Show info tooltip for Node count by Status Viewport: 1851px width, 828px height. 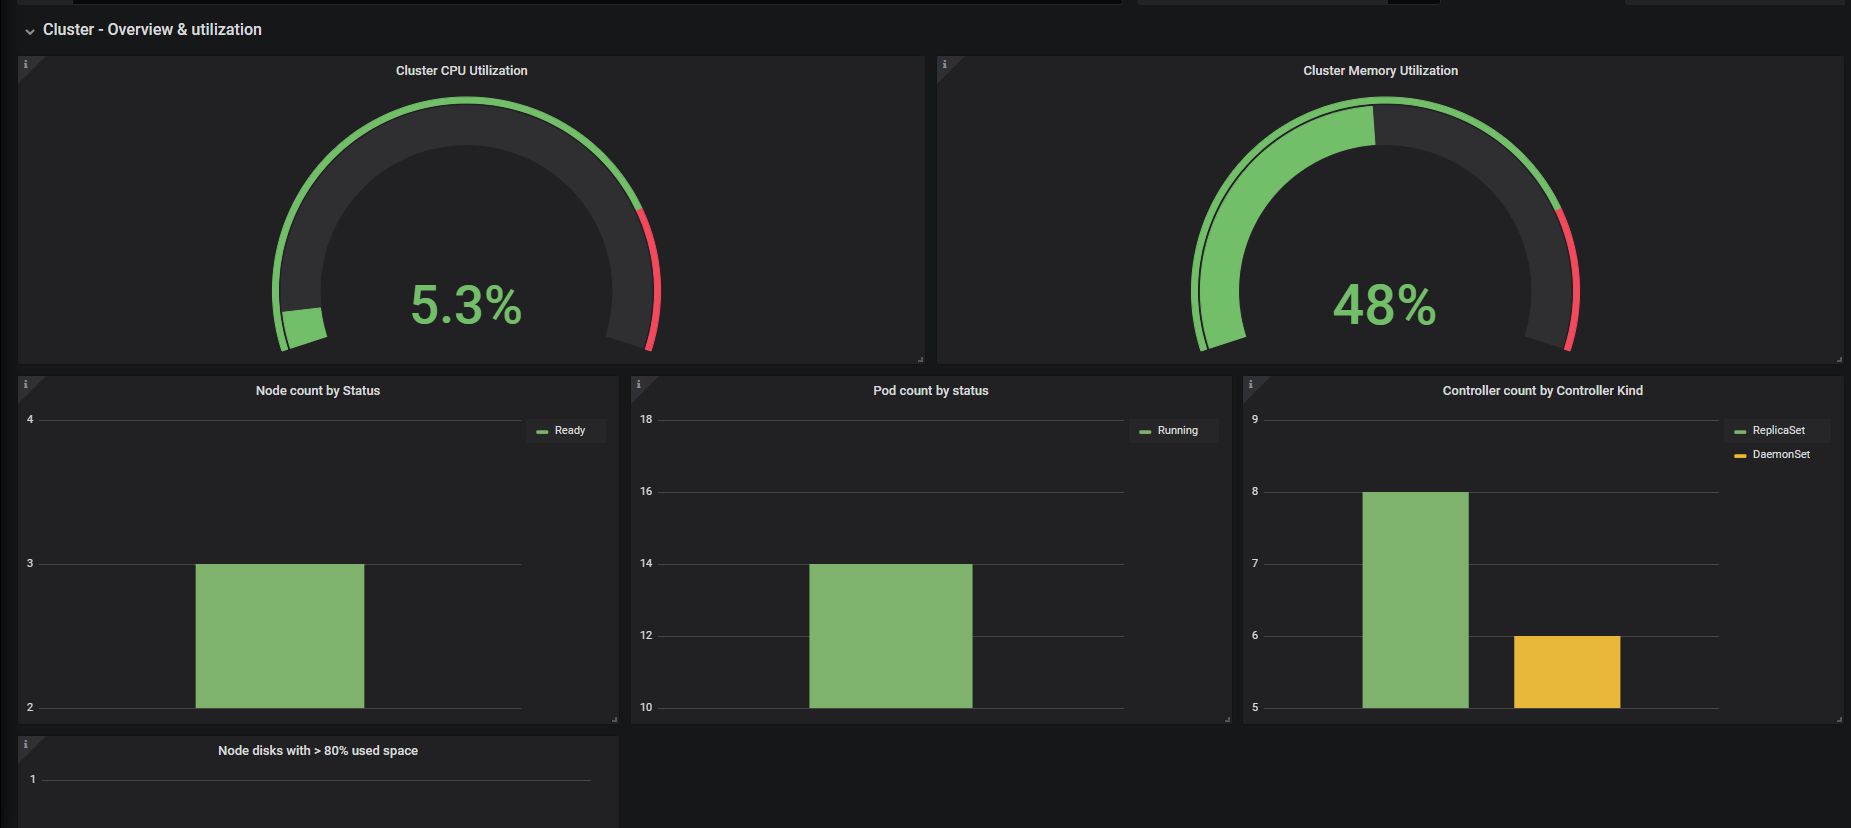tap(26, 384)
